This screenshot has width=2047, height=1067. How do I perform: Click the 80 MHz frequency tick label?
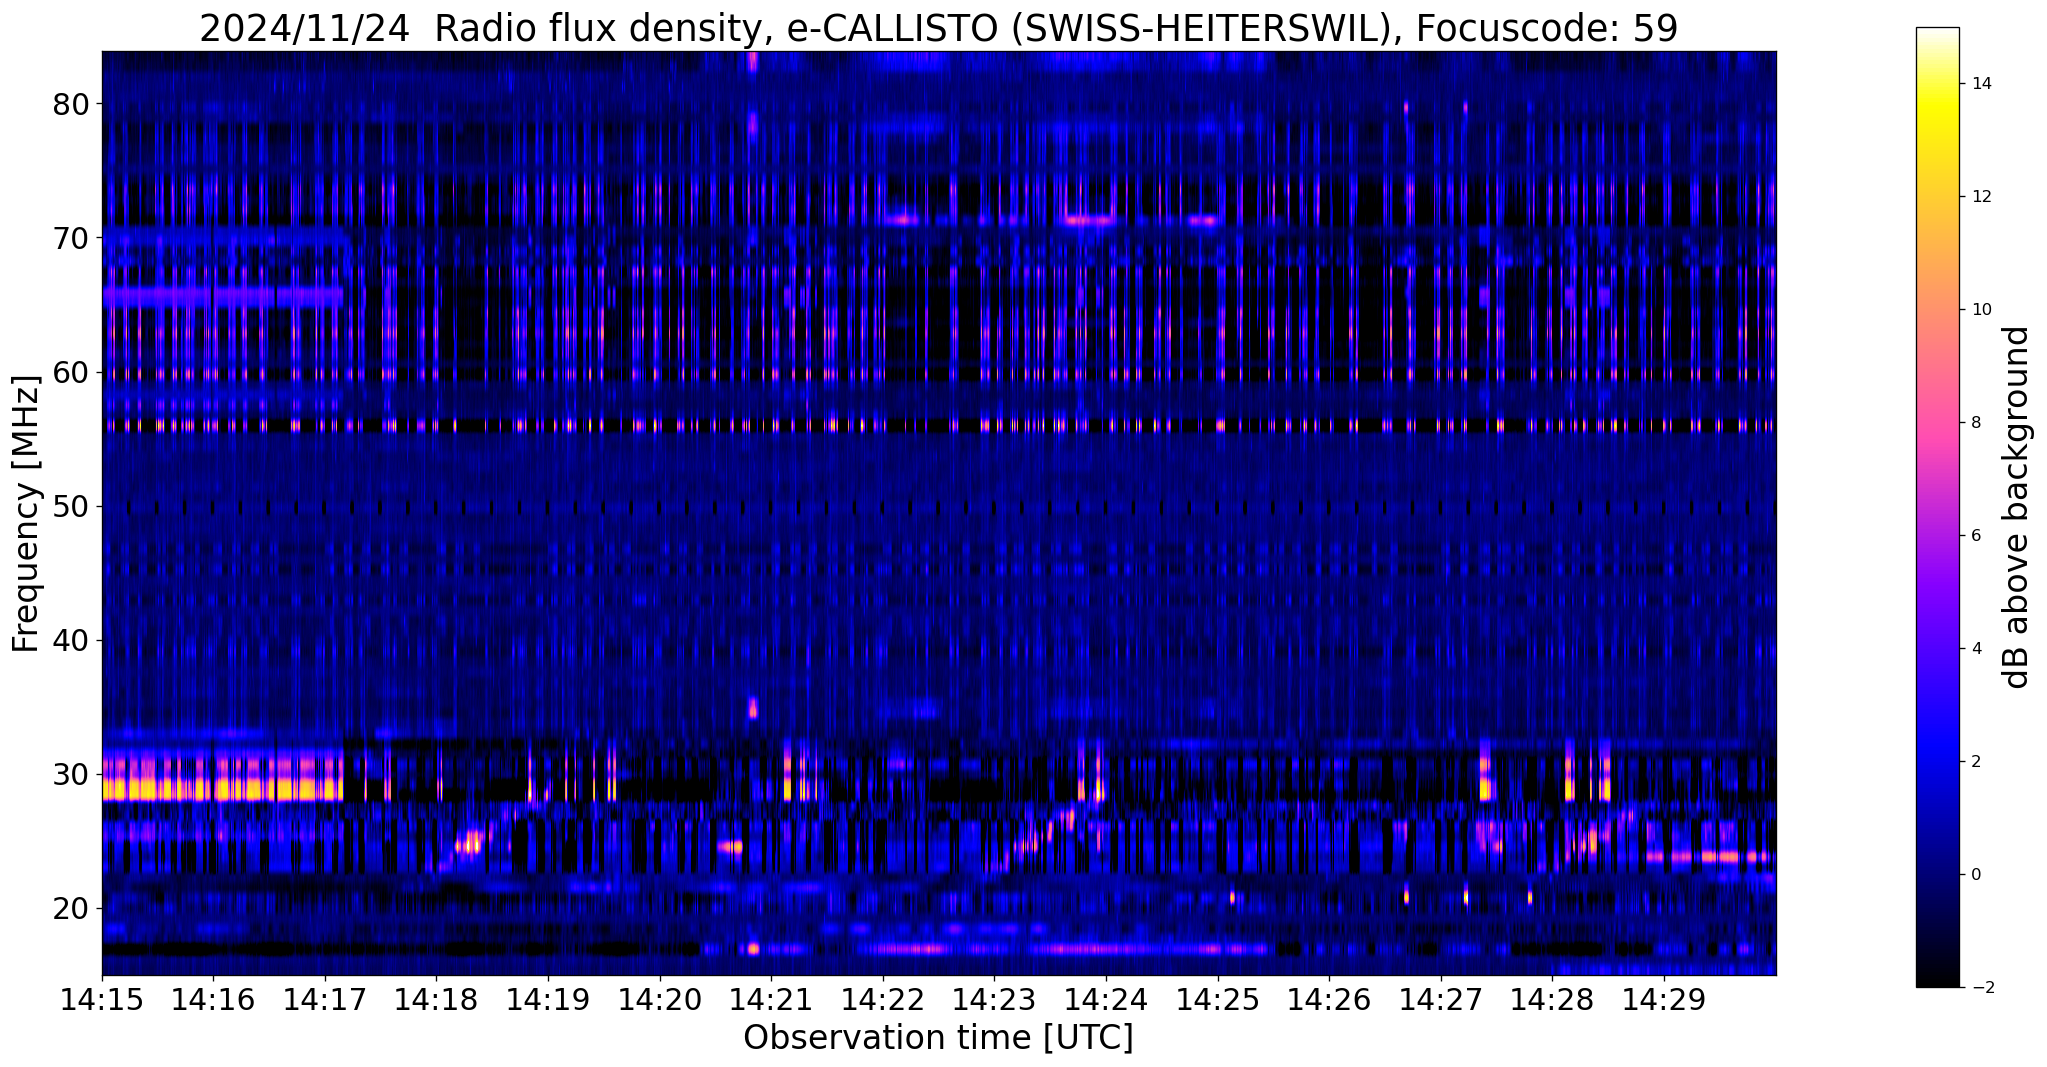tap(70, 104)
